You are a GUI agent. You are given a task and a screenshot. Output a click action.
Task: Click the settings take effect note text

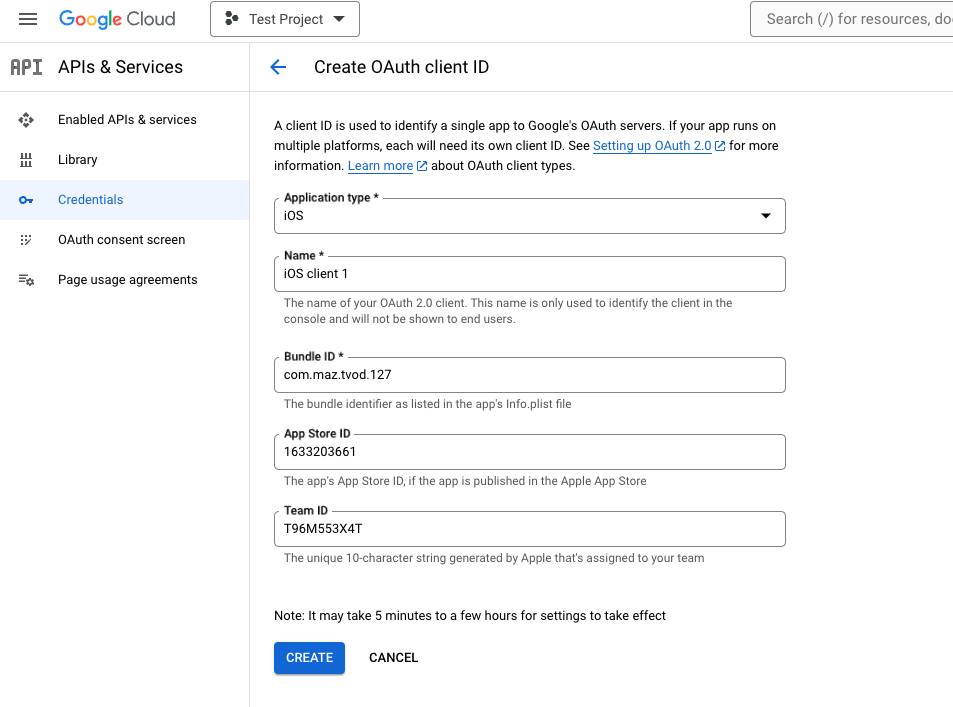[x=470, y=616]
